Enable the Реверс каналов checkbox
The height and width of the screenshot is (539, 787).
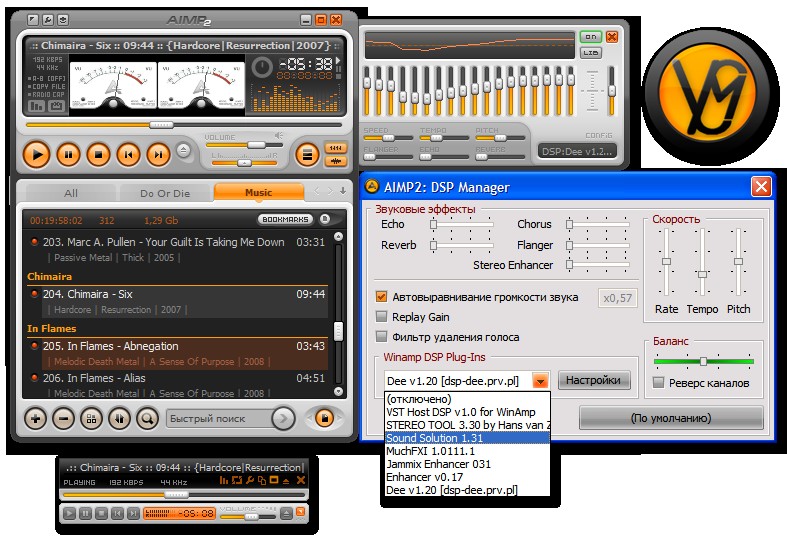[659, 382]
